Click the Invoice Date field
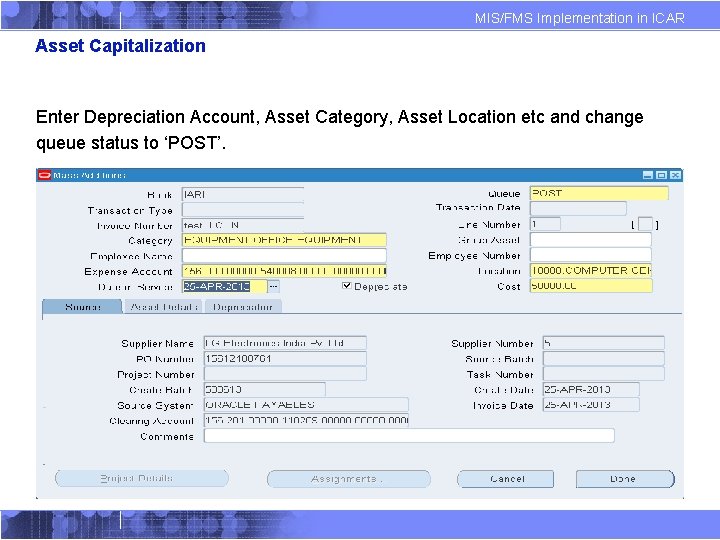 coord(591,405)
